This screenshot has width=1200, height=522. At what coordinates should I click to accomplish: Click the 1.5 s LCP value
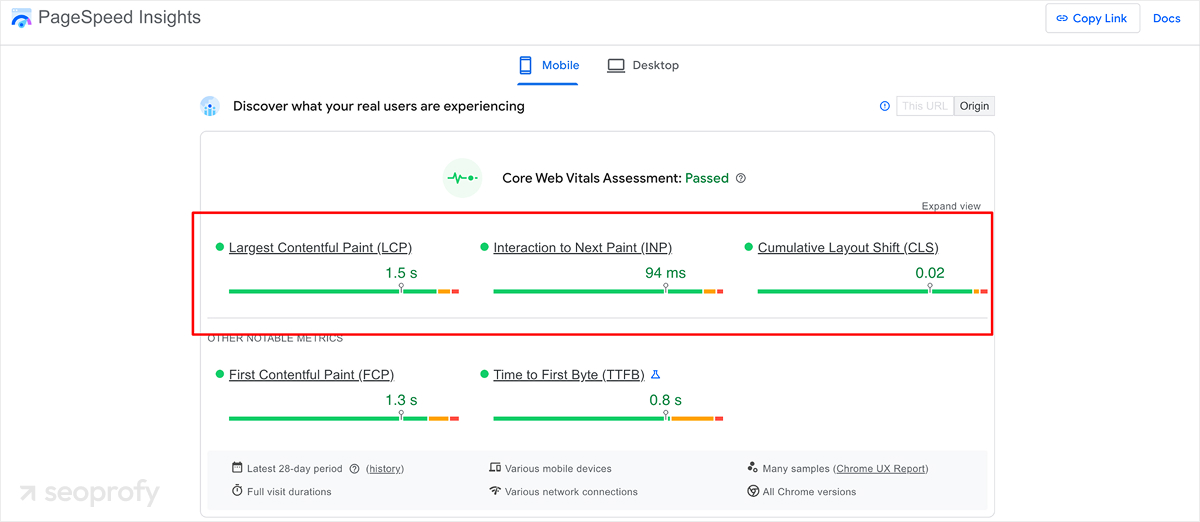[401, 272]
